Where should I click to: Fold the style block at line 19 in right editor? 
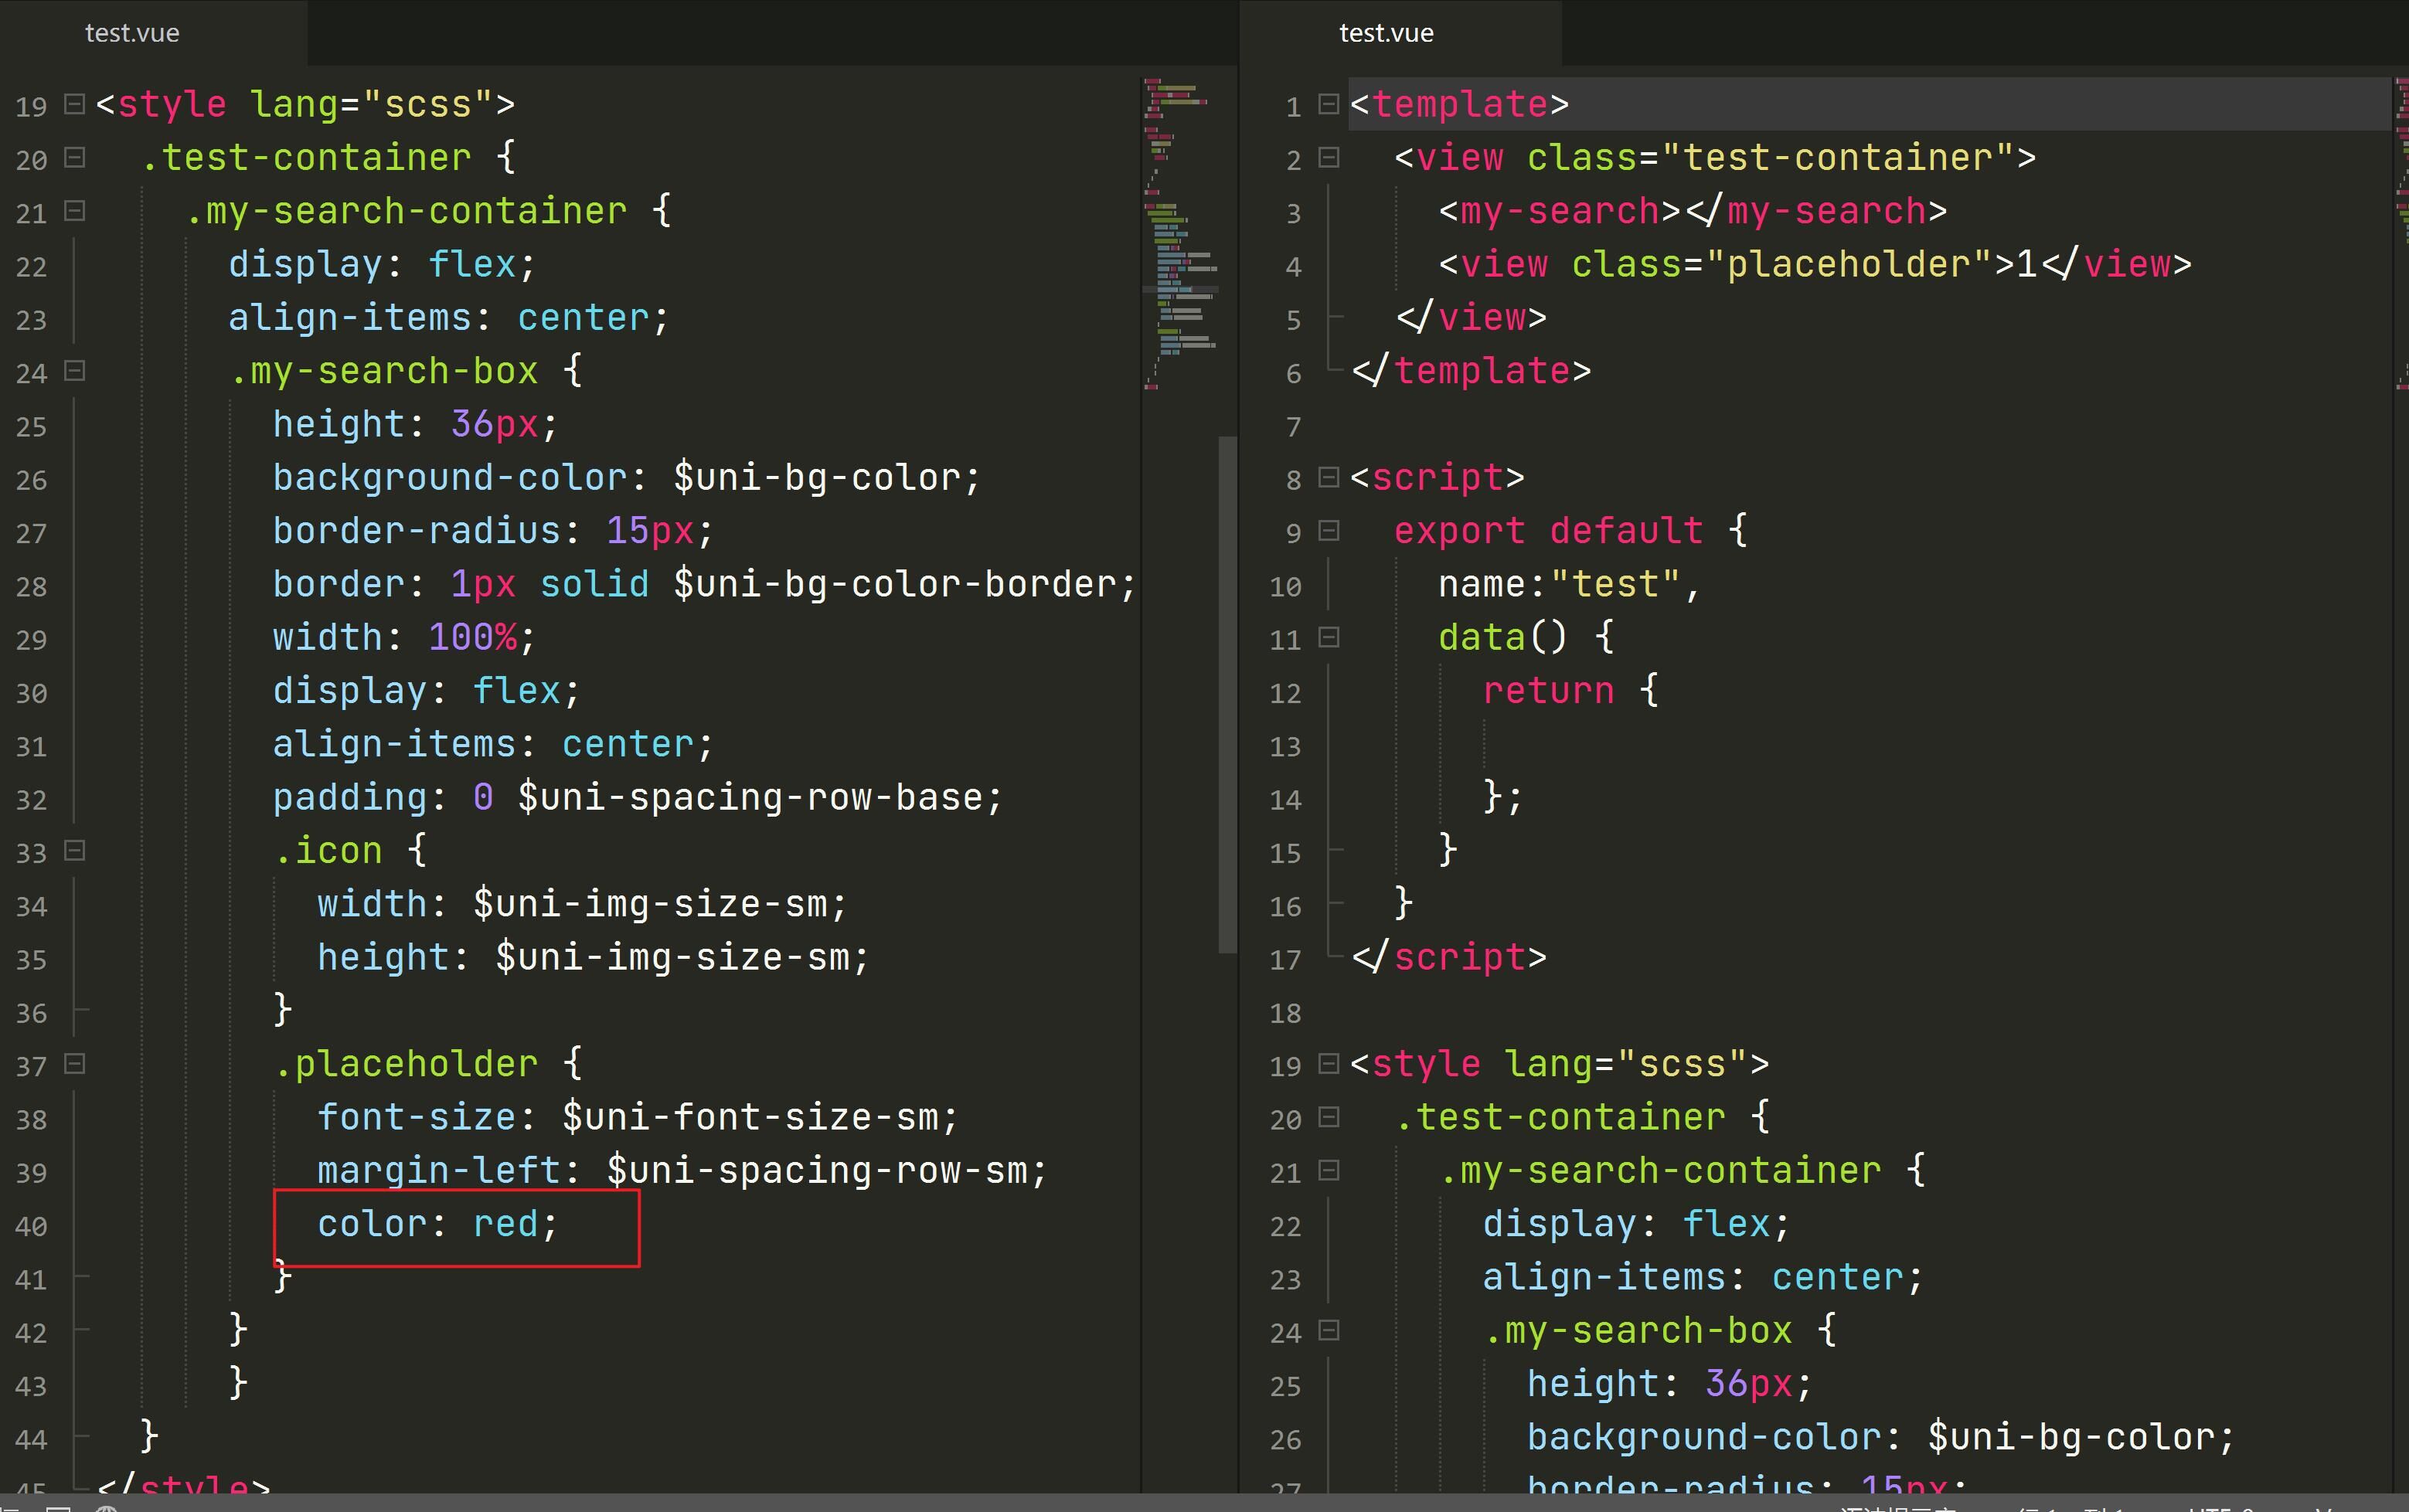[1328, 1063]
